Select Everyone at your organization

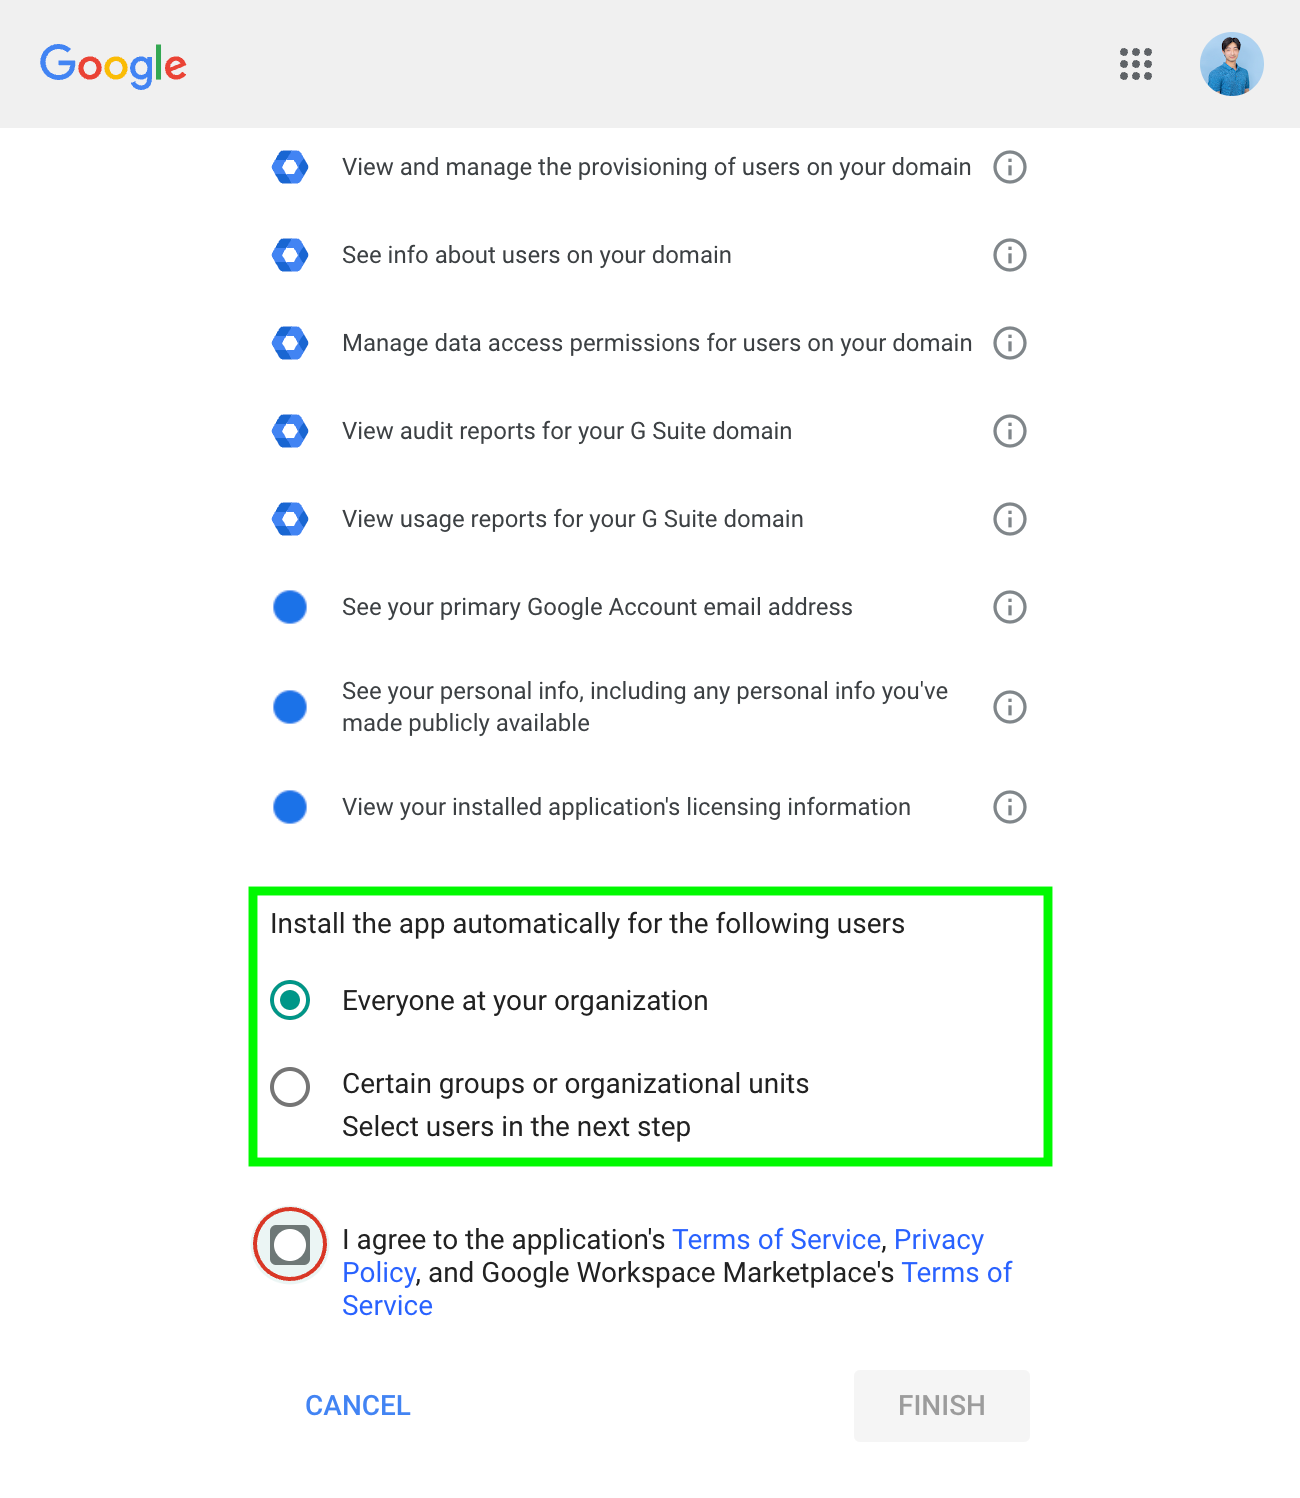point(290,1000)
